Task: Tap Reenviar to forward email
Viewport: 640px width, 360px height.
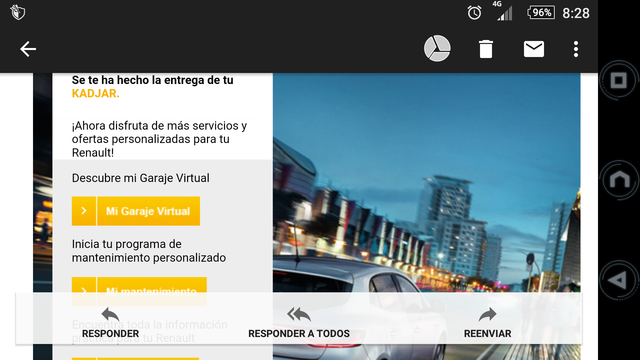Action: (x=487, y=324)
